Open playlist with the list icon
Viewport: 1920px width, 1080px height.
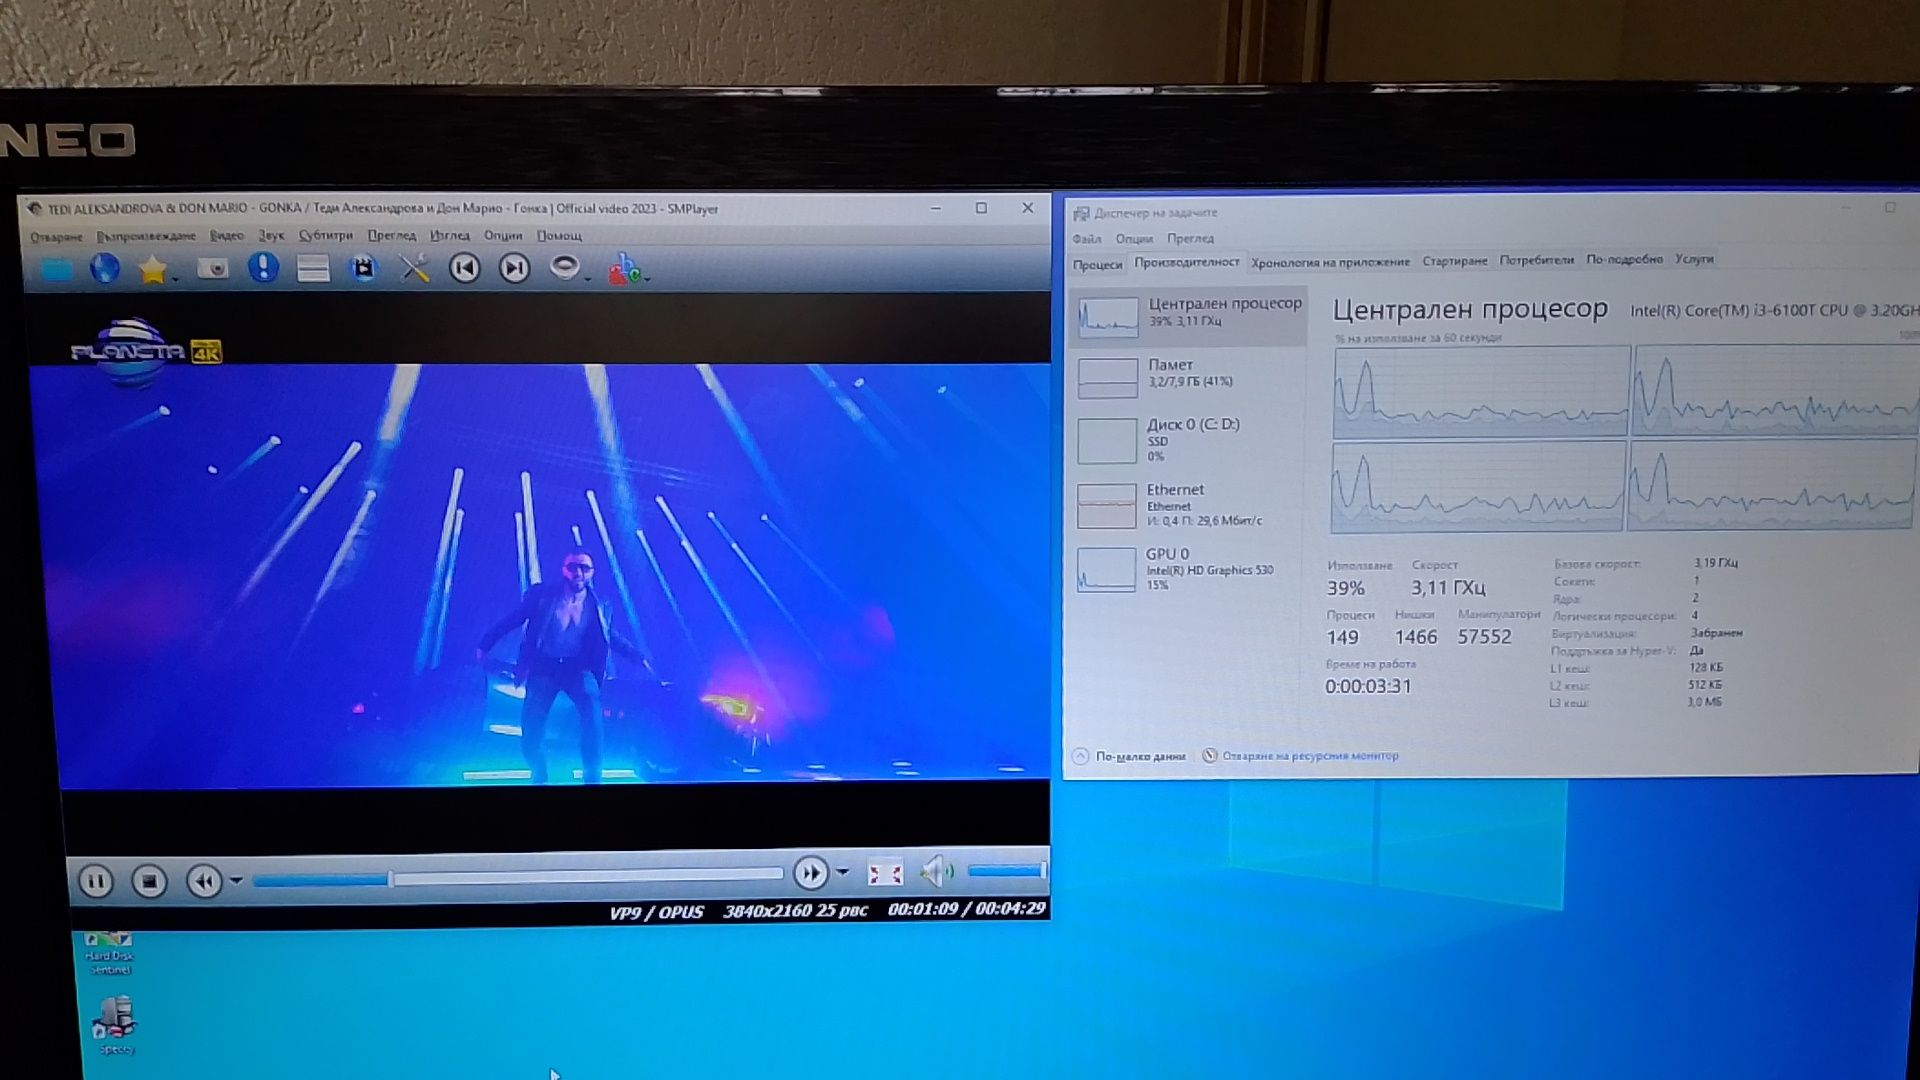(313, 268)
